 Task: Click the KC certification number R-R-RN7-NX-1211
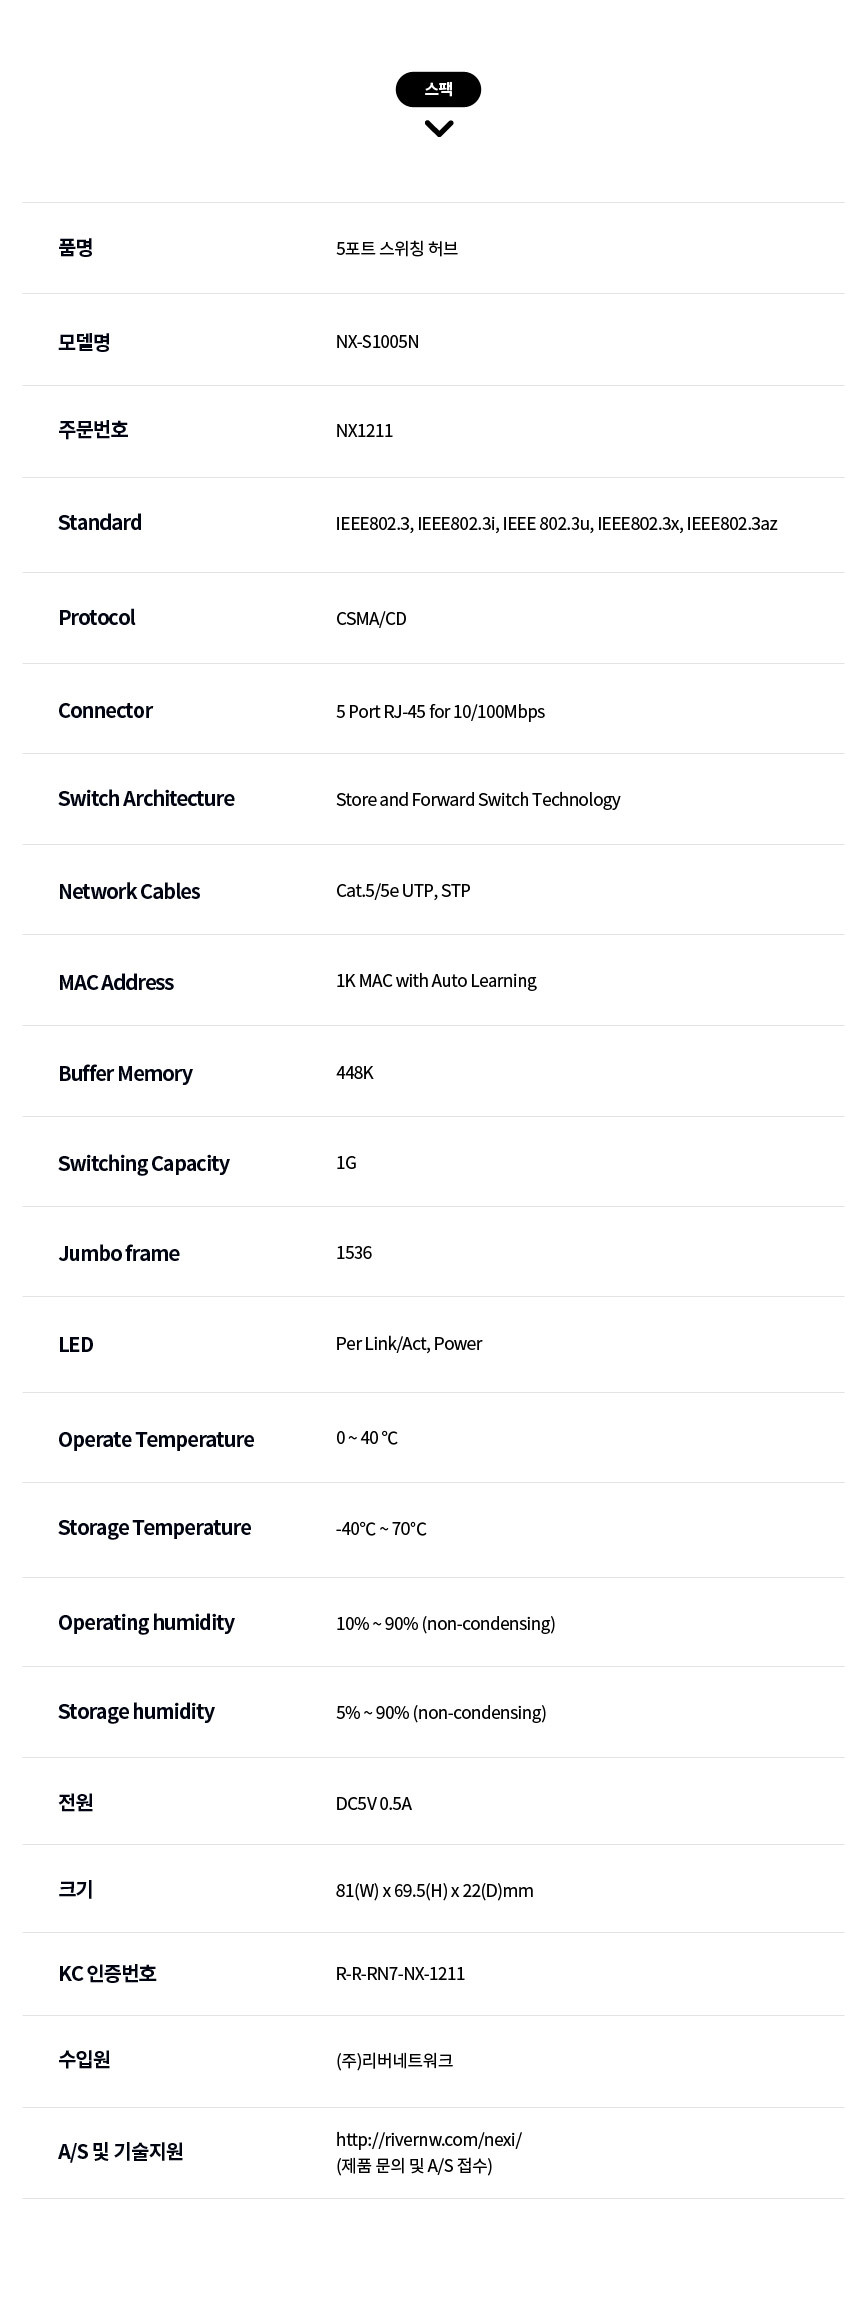pos(400,1974)
